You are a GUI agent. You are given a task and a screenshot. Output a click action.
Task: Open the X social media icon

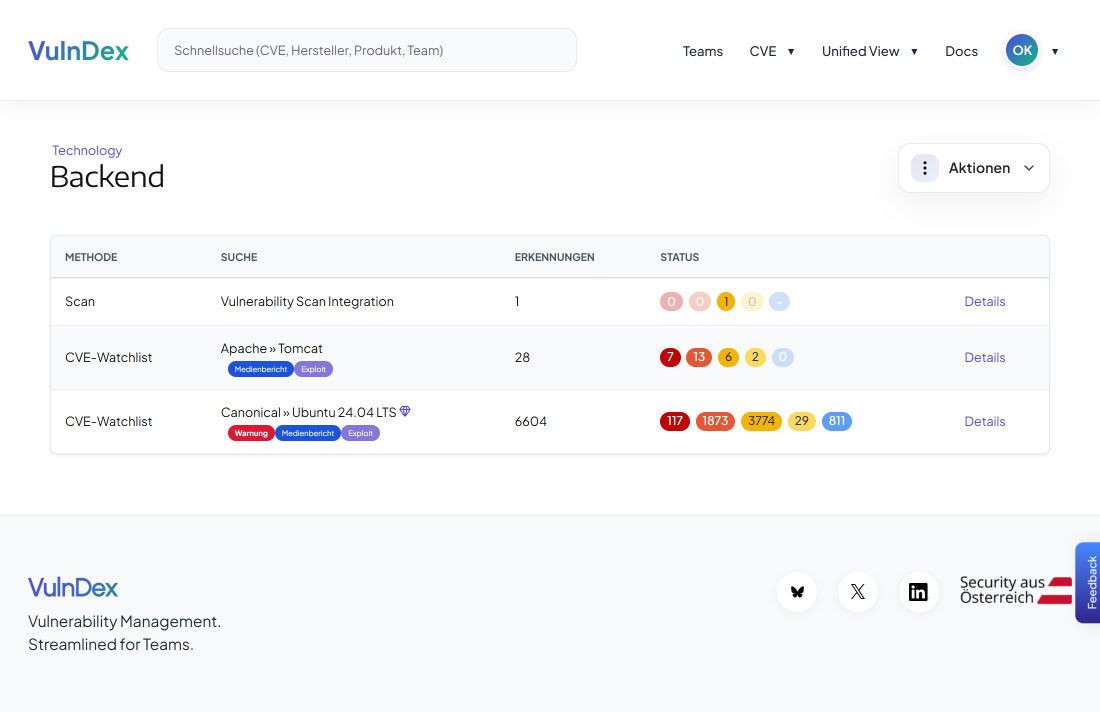click(x=857, y=591)
